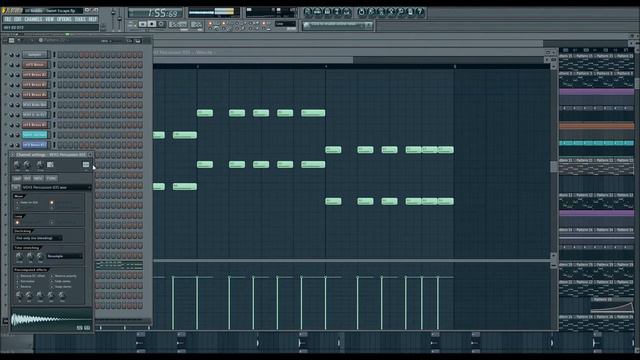Open the sample file browse icon in Channel settings
This screenshot has width=640, height=360.
click(x=16, y=187)
